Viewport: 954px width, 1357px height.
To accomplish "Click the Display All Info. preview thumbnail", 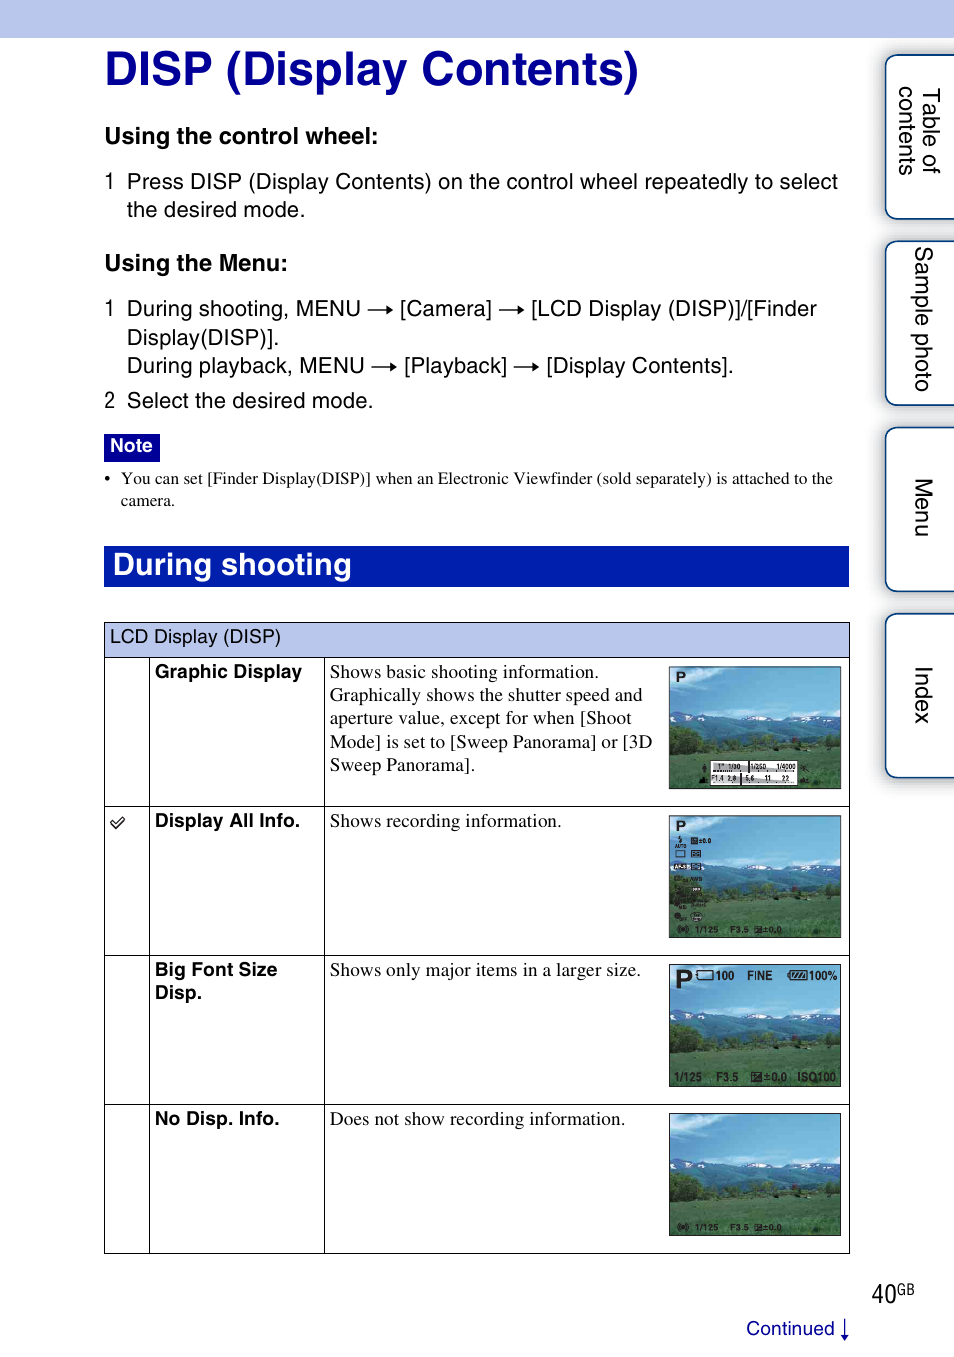I will pyautogui.click(x=755, y=877).
